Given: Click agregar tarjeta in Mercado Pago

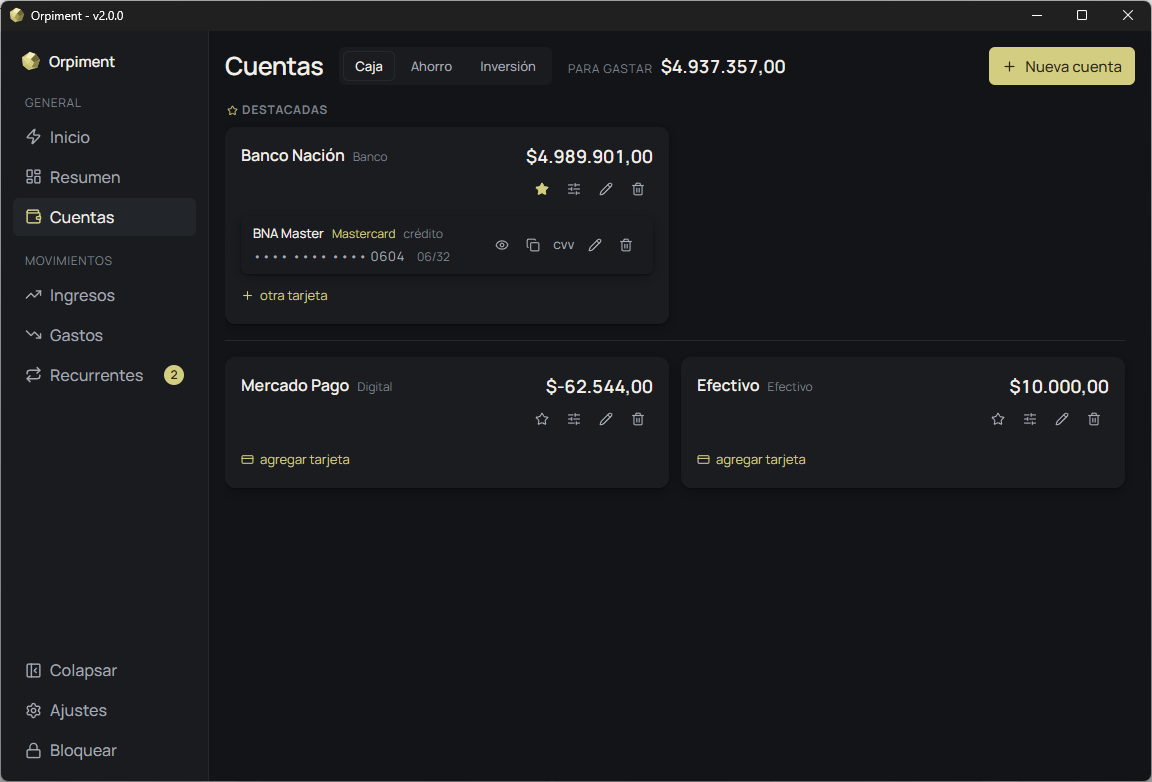Looking at the screenshot, I should click(x=295, y=459).
